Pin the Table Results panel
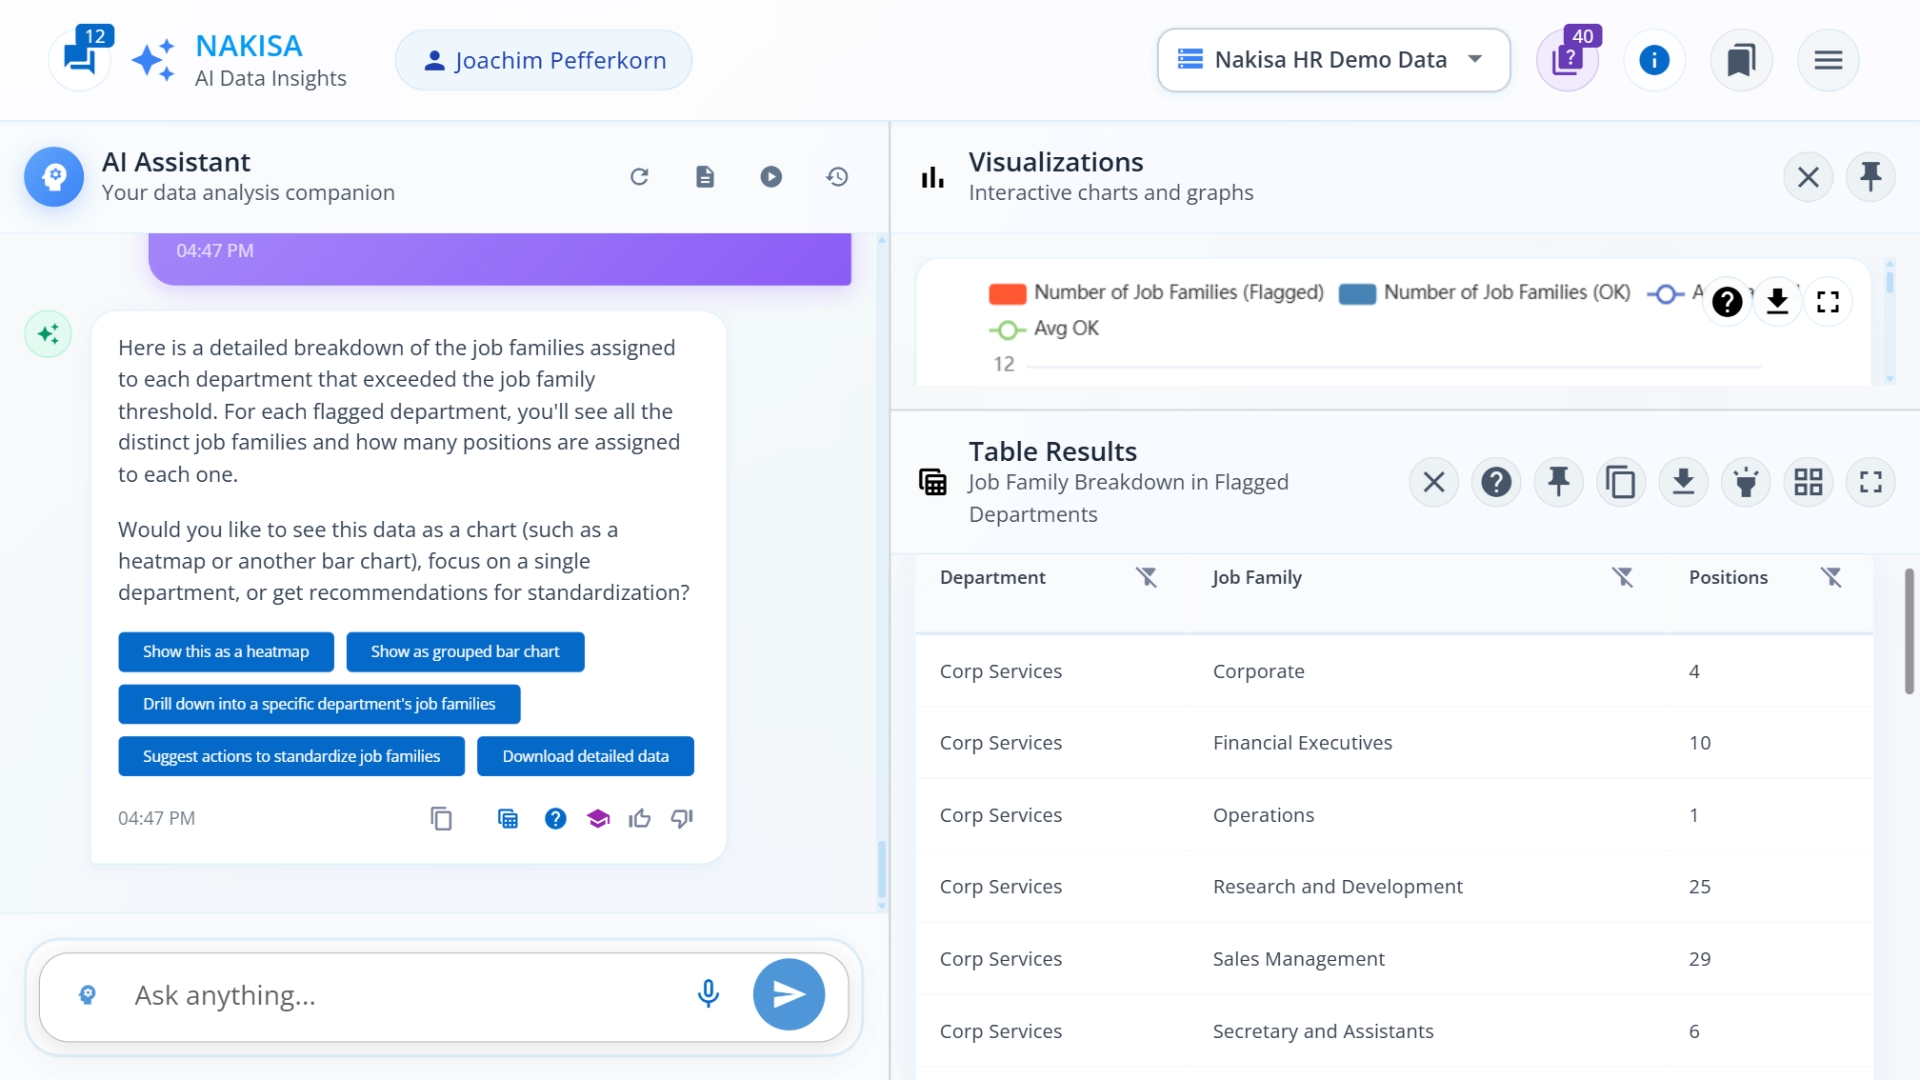Viewport: 1920px width, 1080px height. 1558,483
